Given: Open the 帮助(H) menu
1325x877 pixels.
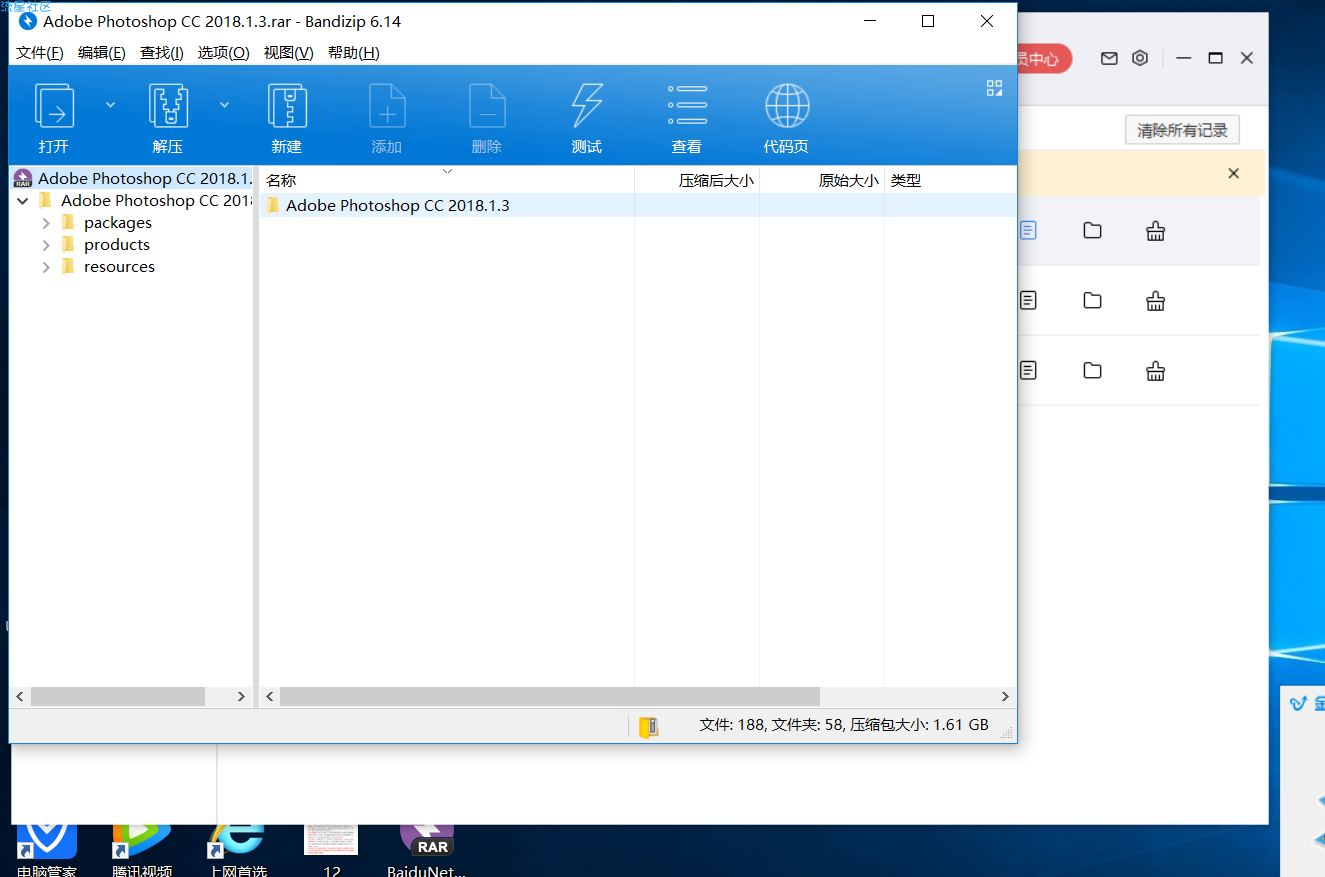Looking at the screenshot, I should (354, 53).
